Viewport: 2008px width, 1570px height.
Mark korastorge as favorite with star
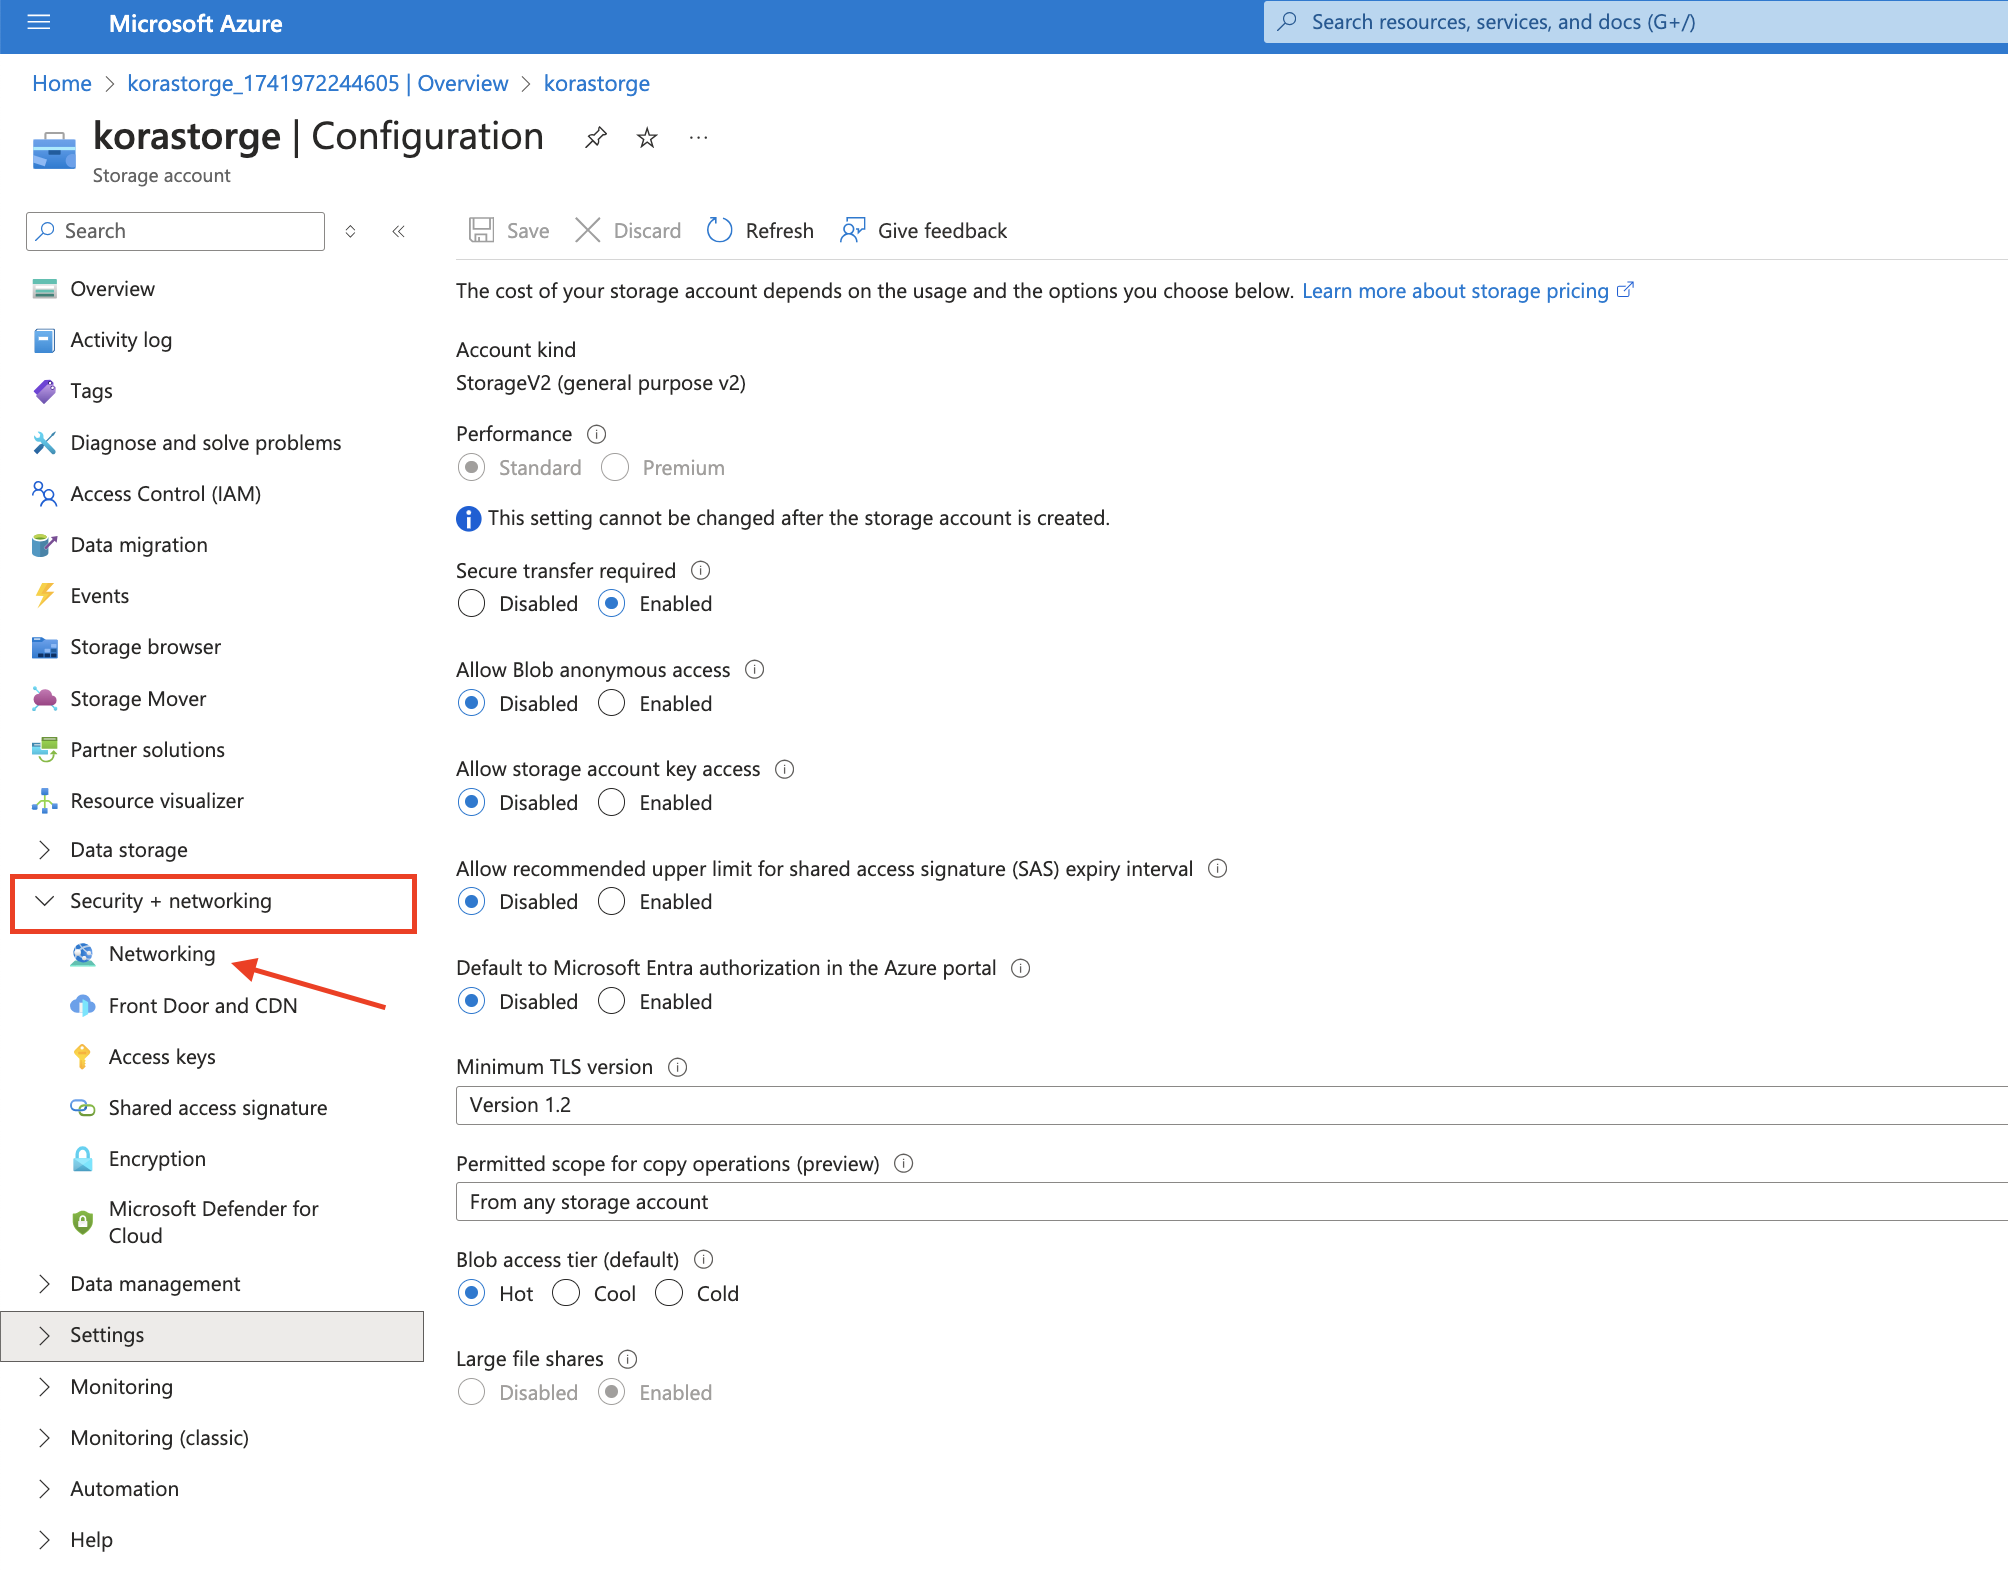point(647,137)
